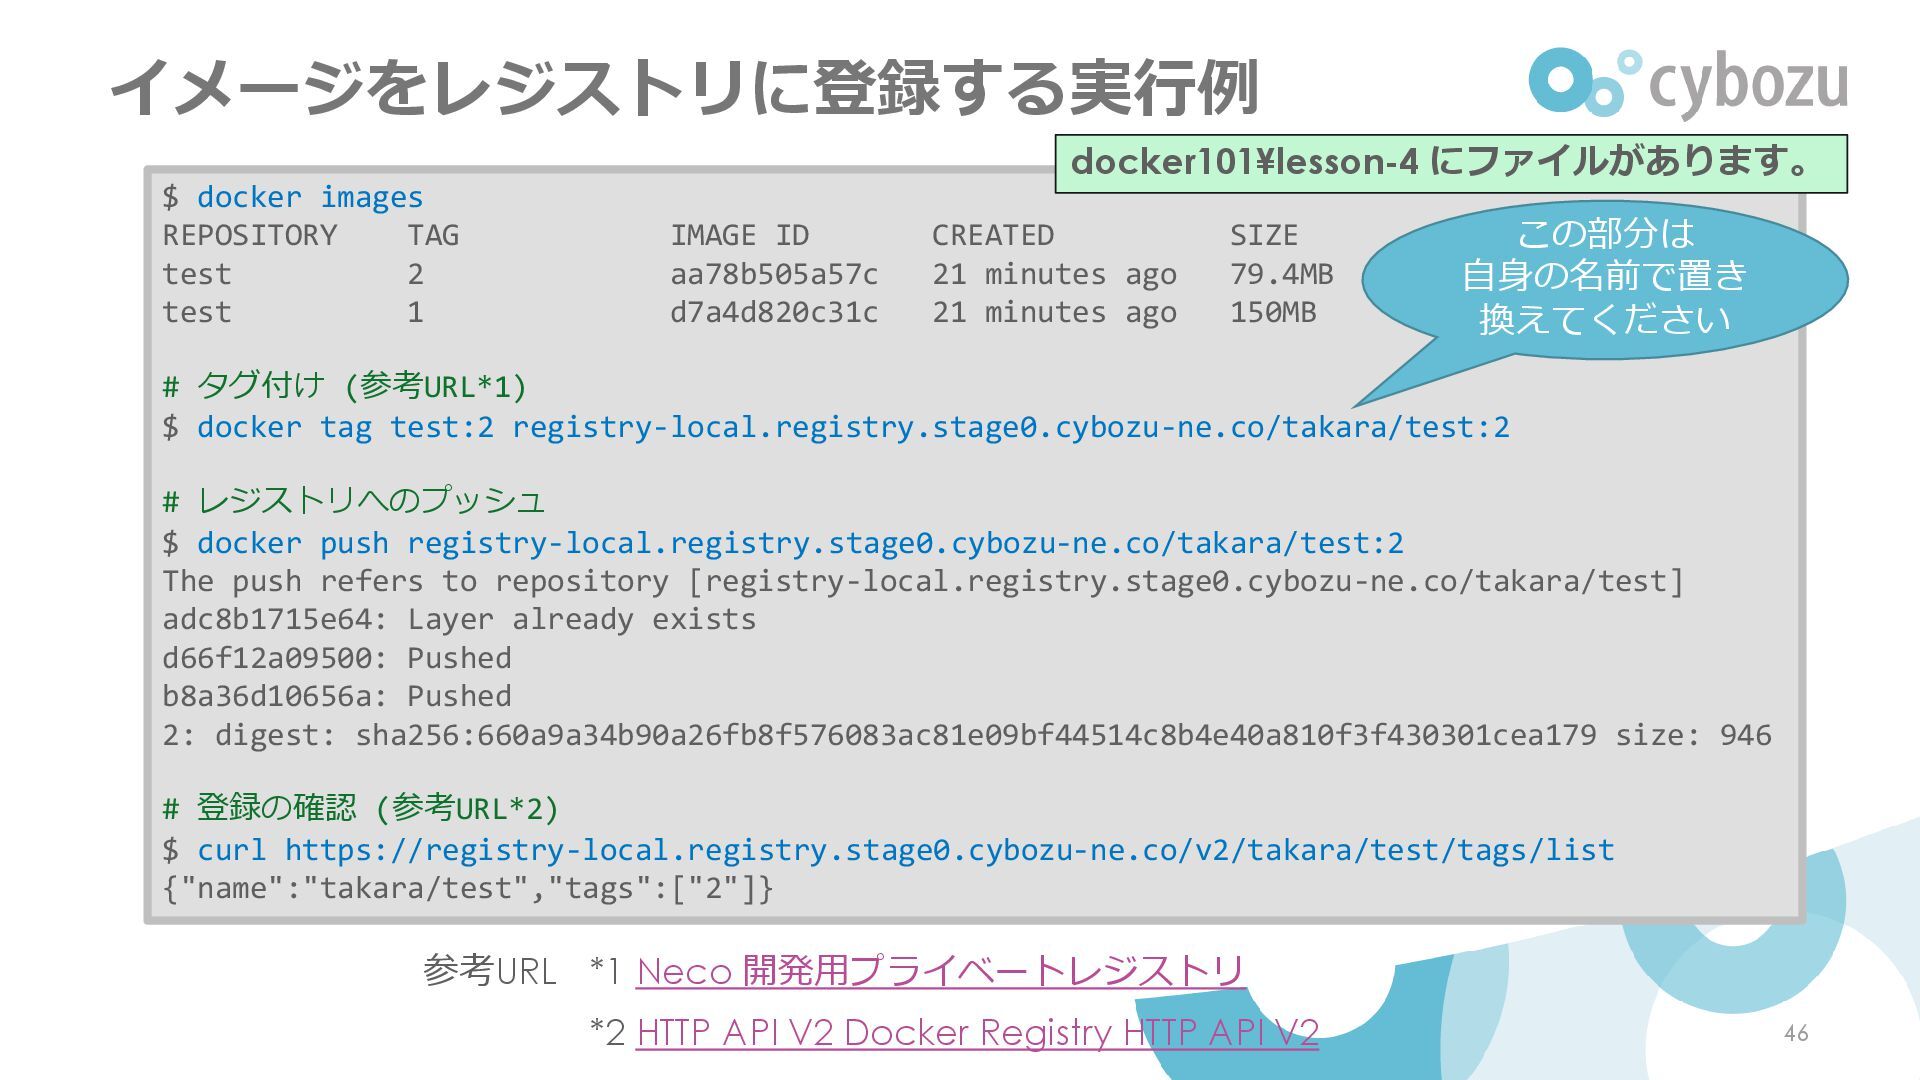Click the IMAGE ID column header
The height and width of the screenshot is (1080, 1920).
coord(740,235)
